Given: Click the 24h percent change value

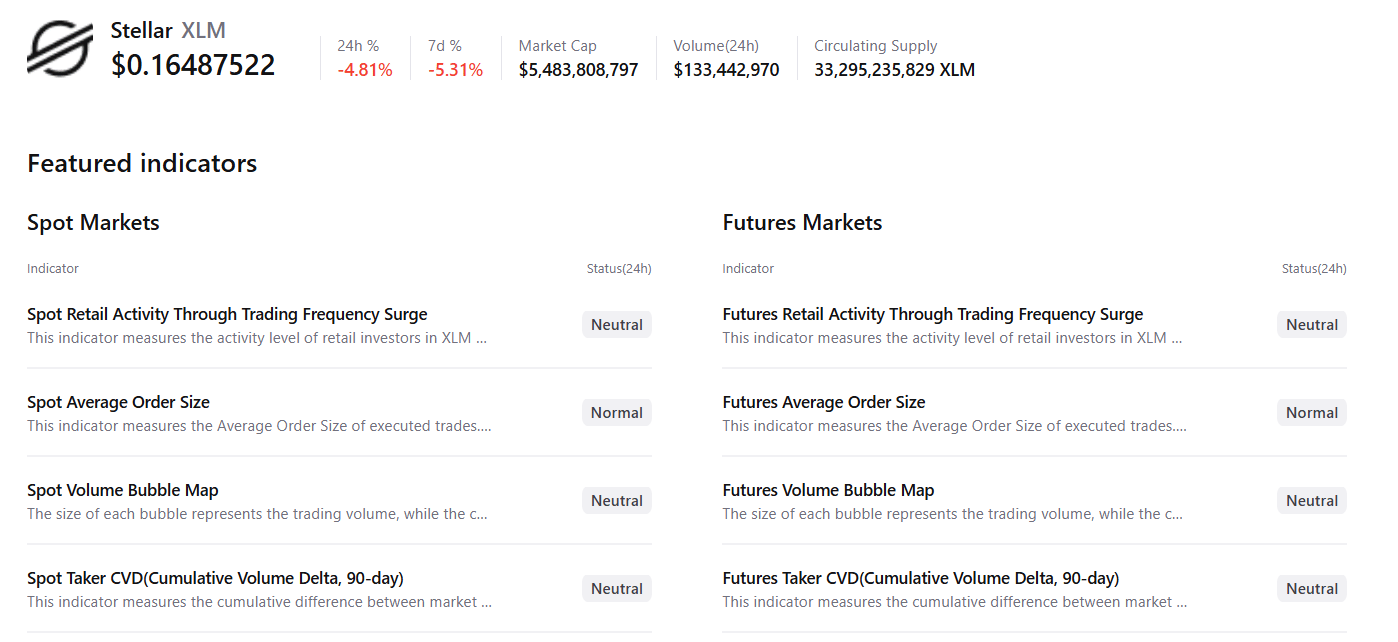Looking at the screenshot, I should (x=364, y=70).
